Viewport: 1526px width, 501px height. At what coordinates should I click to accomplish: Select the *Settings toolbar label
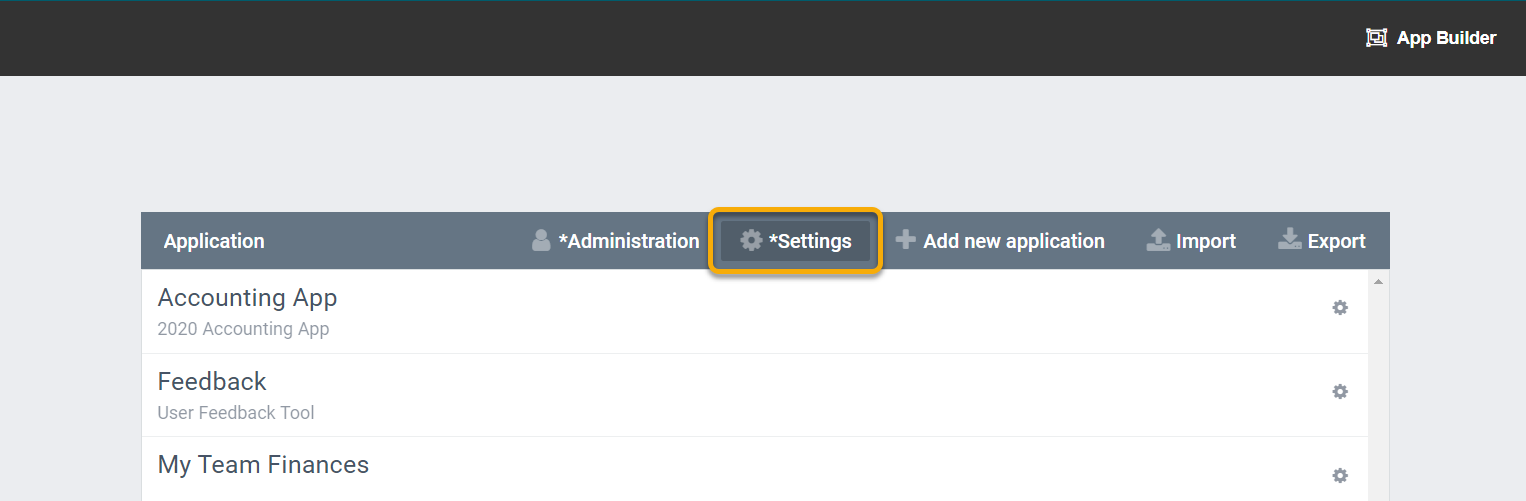[810, 241]
